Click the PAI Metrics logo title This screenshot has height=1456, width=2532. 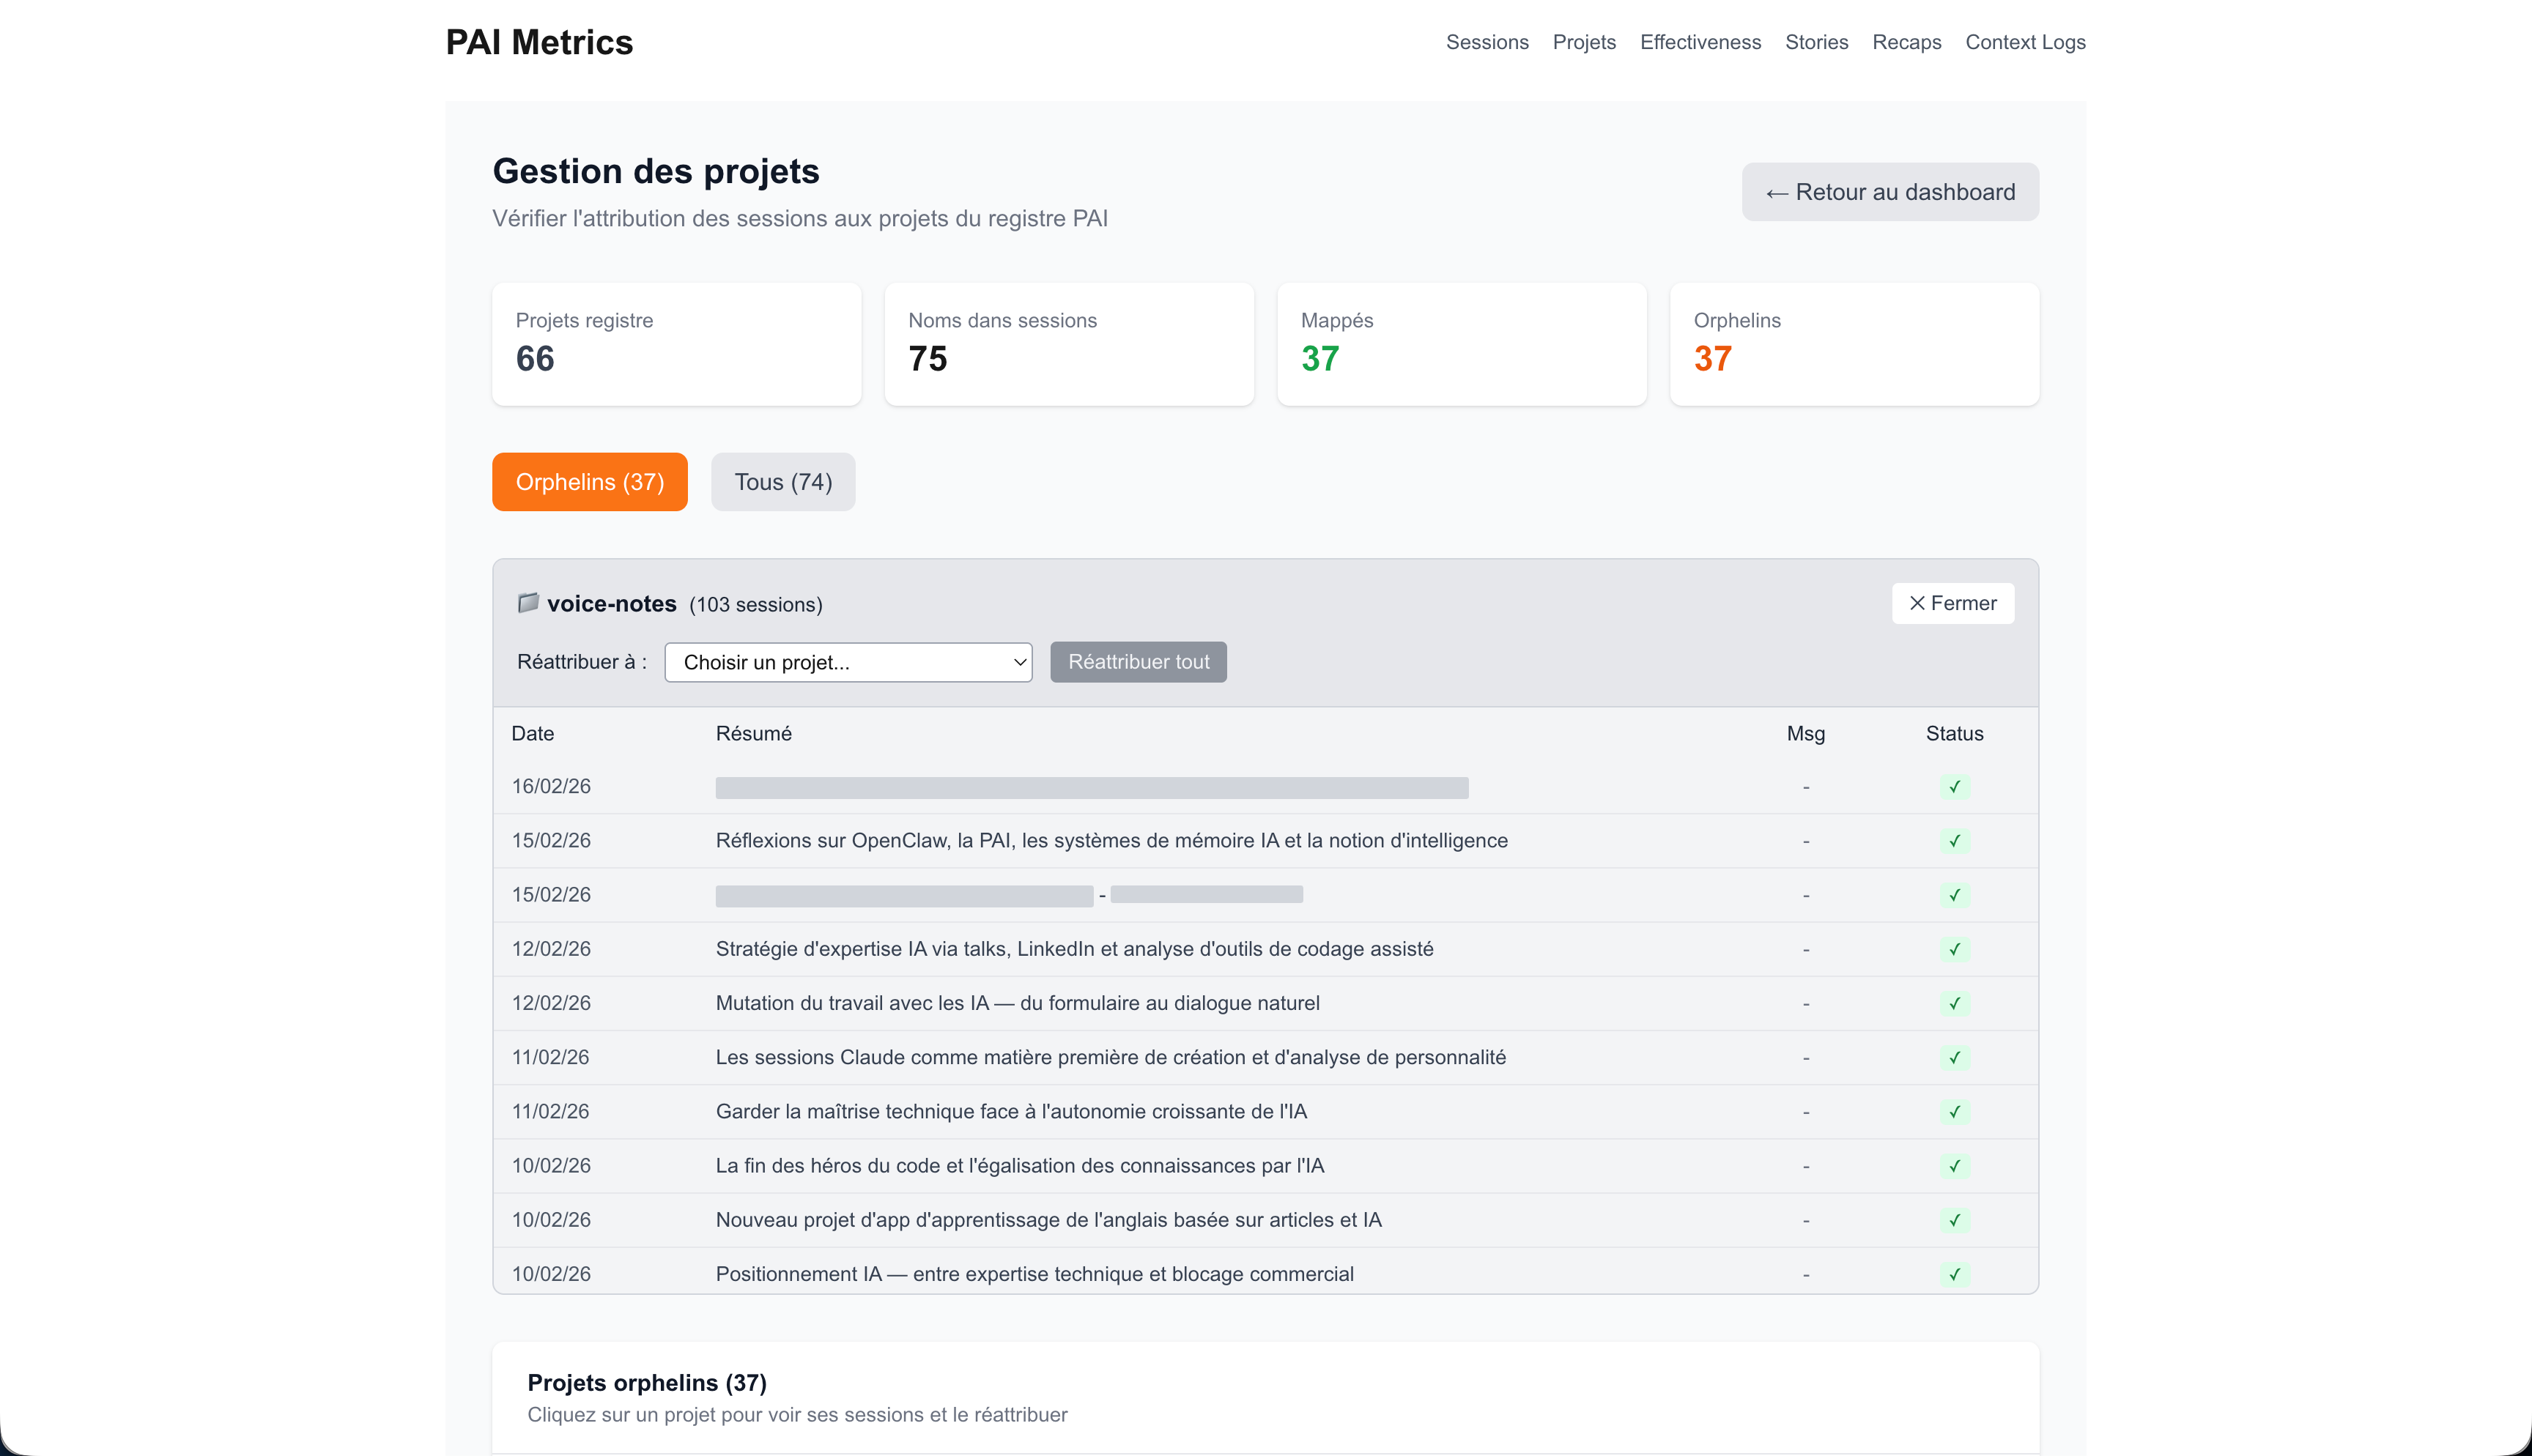click(x=539, y=42)
